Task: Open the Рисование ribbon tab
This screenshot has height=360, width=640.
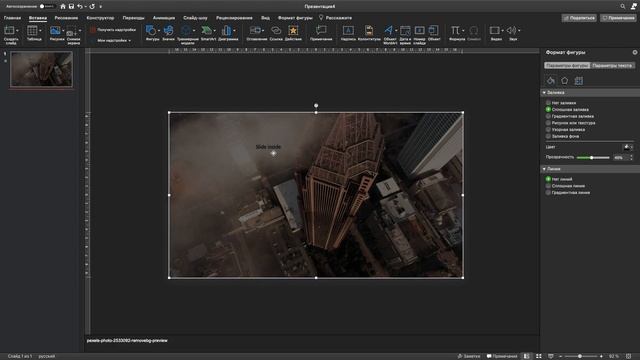Action: pos(66,18)
